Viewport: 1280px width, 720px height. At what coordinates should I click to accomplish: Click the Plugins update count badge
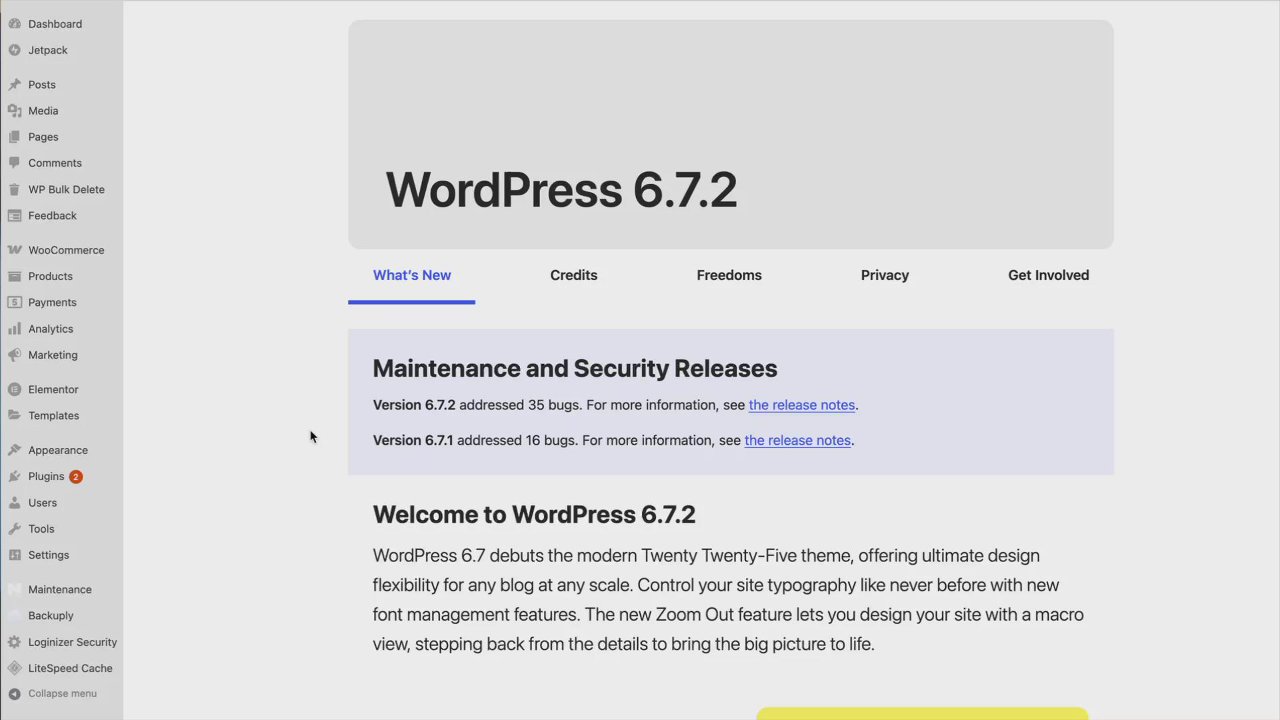pyautogui.click(x=75, y=477)
